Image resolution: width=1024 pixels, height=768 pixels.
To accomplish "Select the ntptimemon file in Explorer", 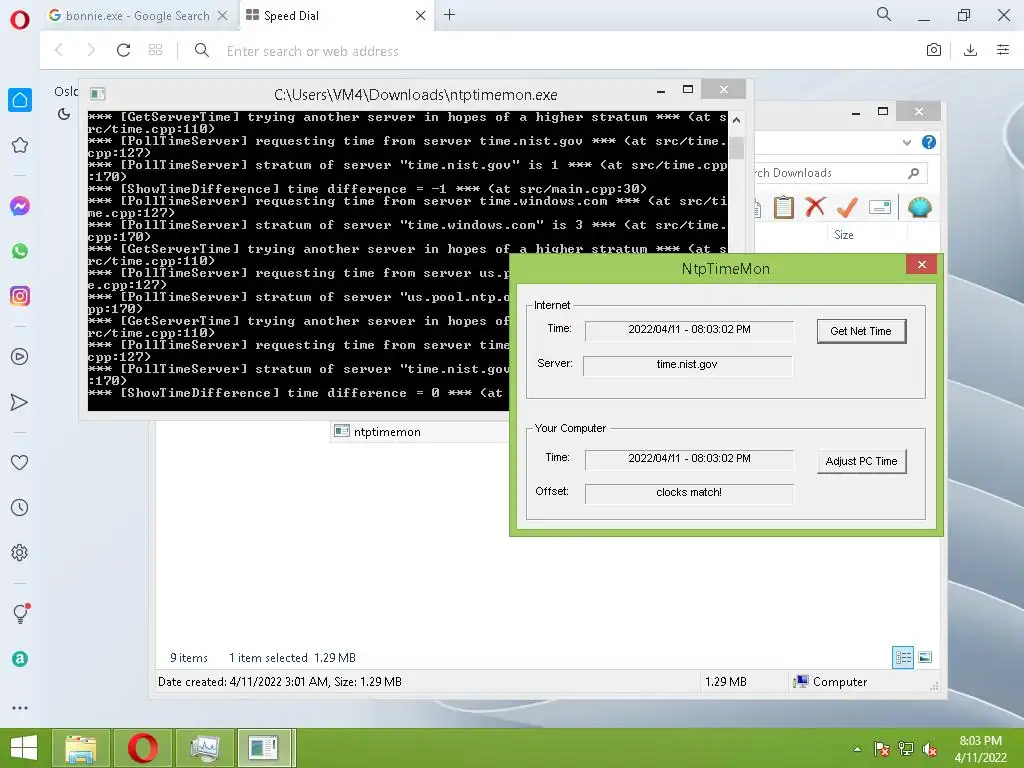I will [x=387, y=432].
